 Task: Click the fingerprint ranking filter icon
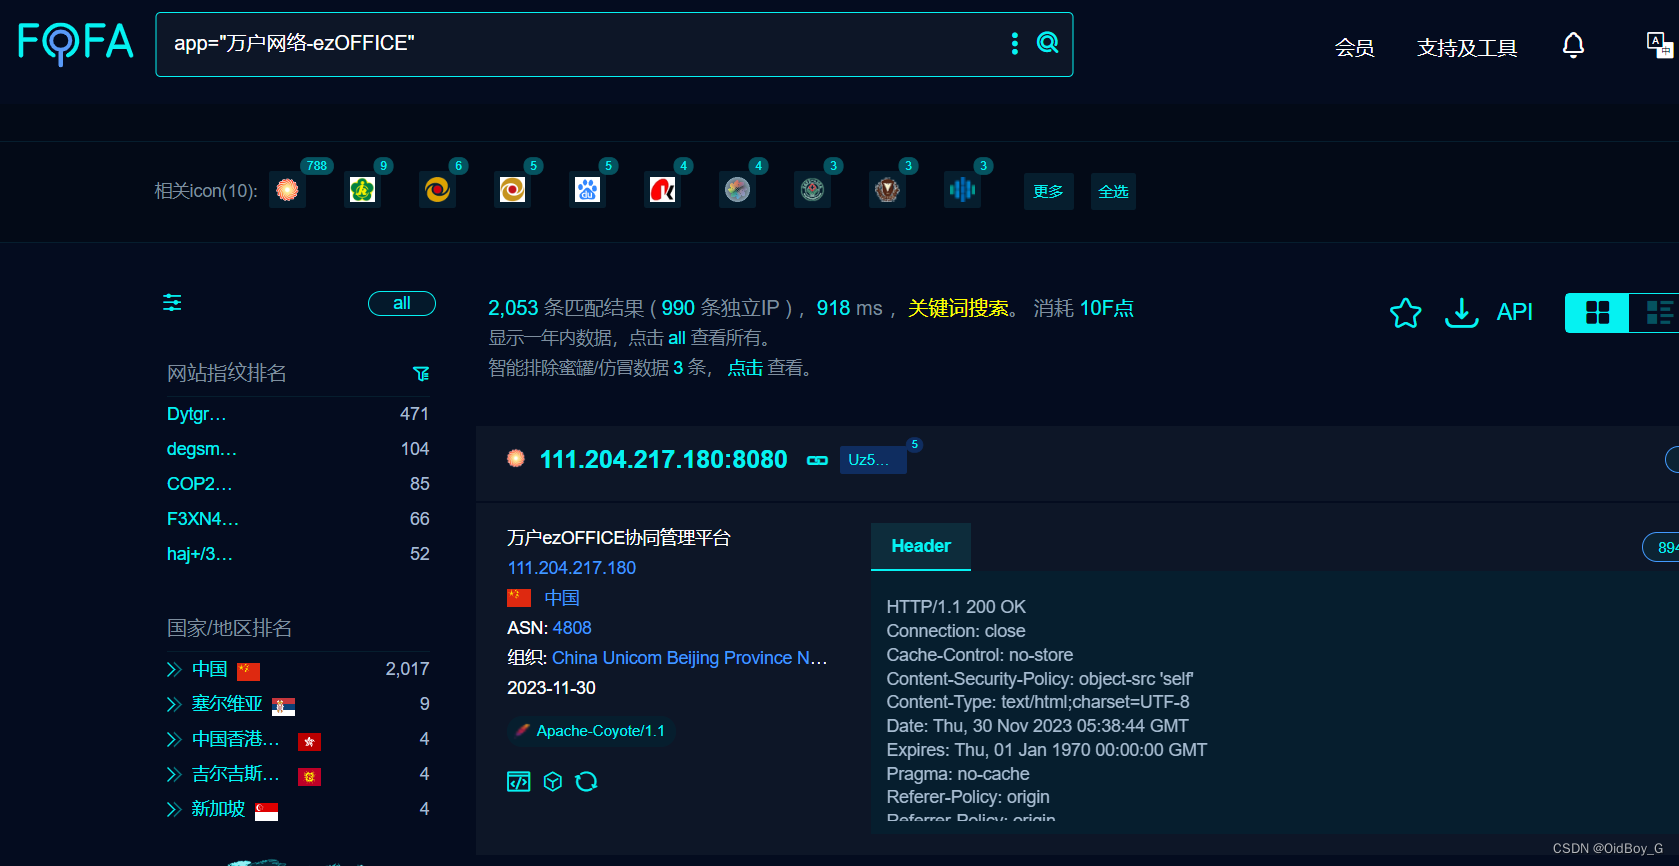[421, 373]
